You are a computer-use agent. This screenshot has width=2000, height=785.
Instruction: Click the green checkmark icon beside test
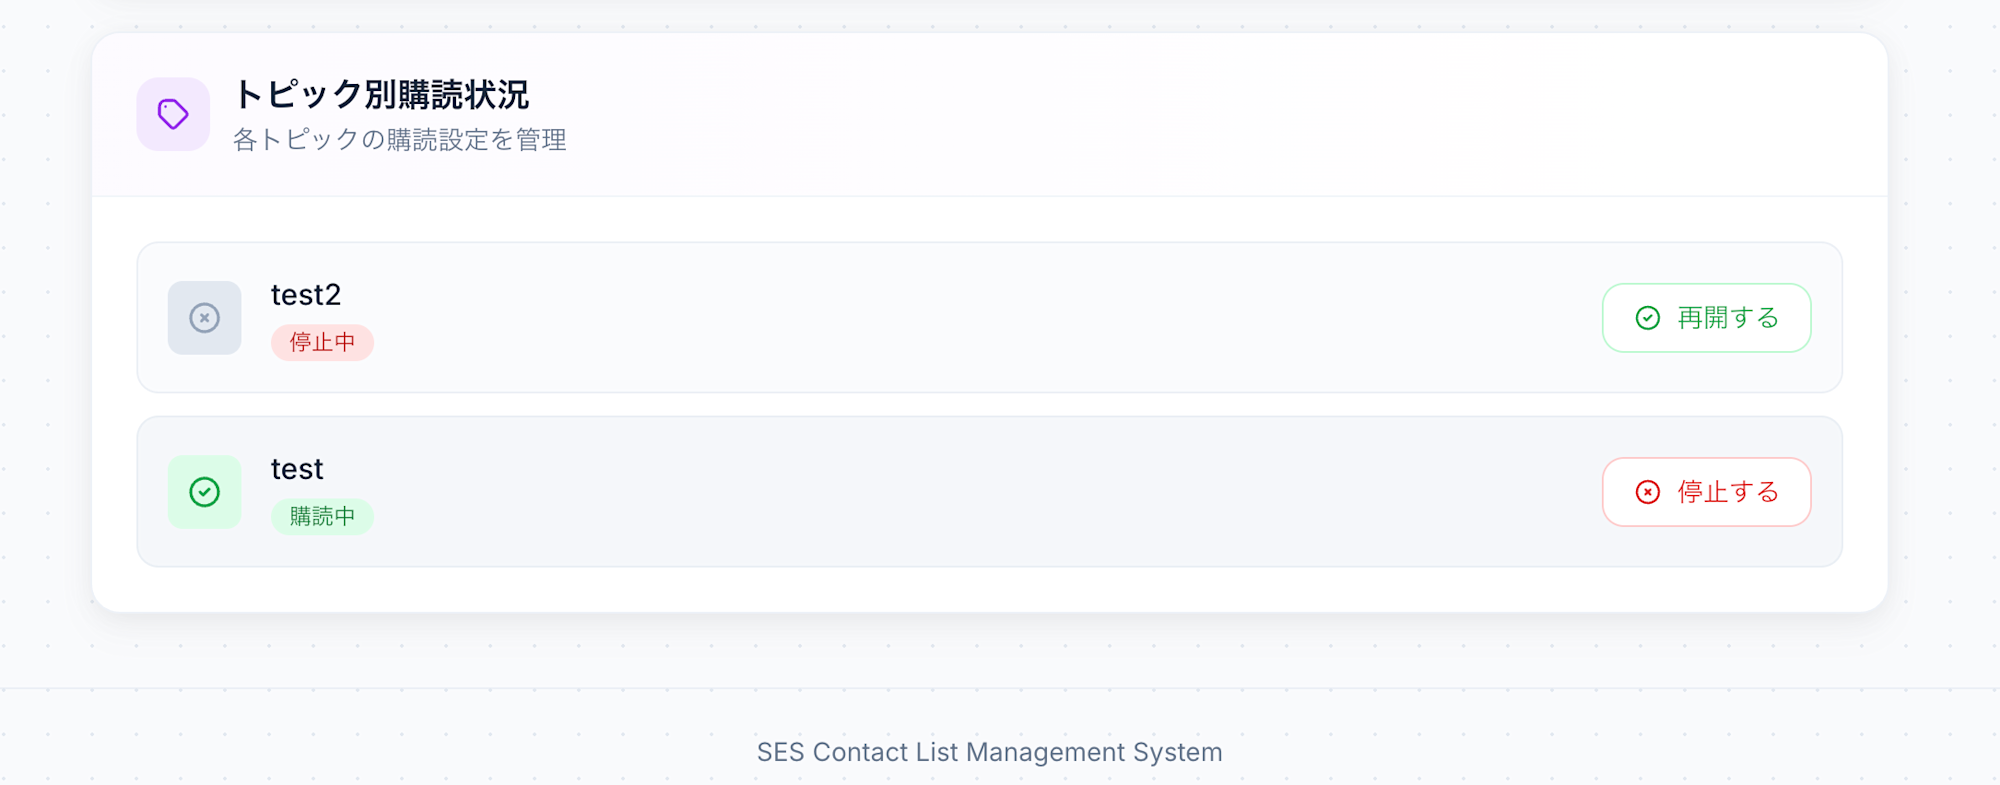pos(204,492)
